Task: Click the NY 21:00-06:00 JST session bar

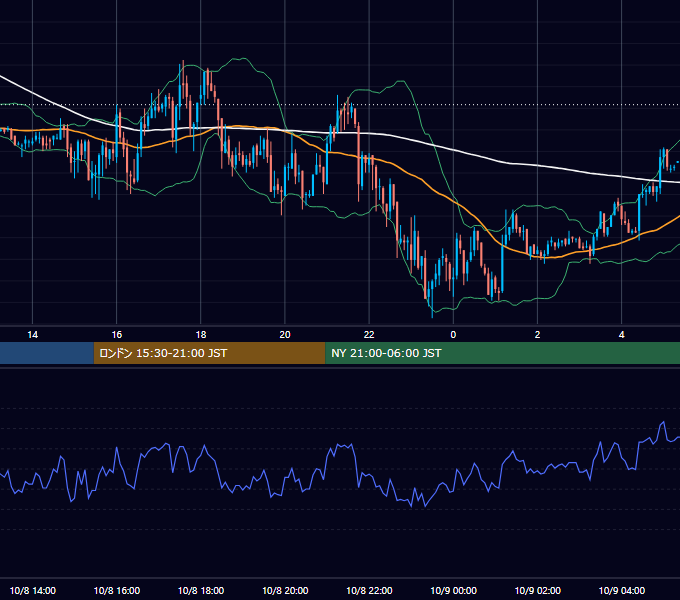Action: click(x=502, y=353)
